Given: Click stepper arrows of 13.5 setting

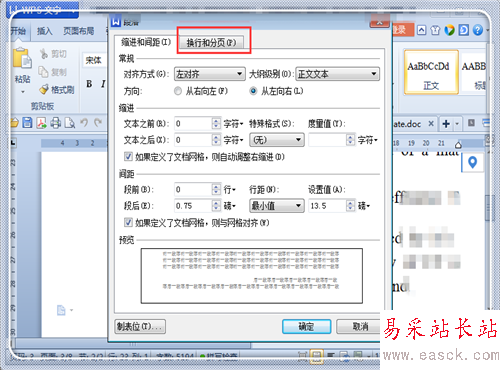Looking at the screenshot, I should [350, 206].
